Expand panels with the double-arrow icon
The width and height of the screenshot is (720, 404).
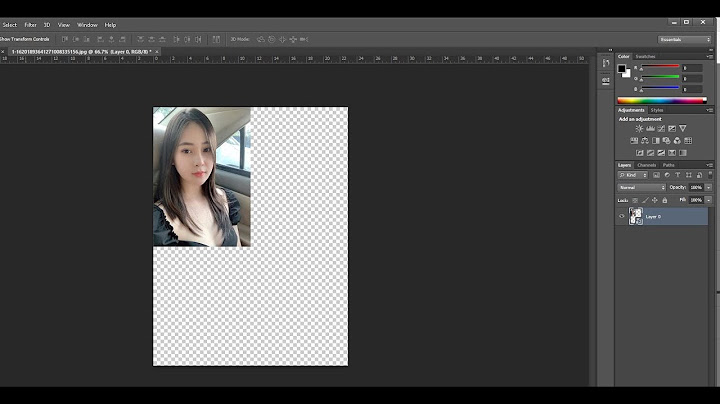(610, 50)
